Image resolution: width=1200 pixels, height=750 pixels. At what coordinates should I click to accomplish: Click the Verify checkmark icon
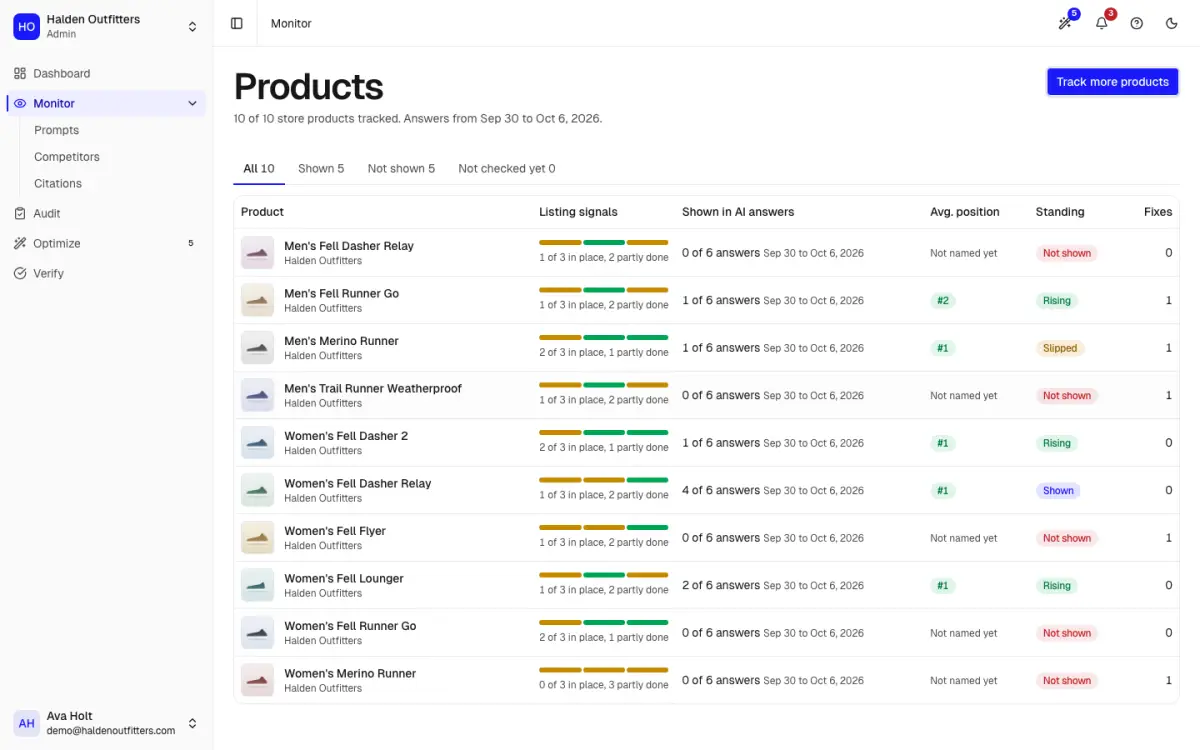[x=20, y=273]
